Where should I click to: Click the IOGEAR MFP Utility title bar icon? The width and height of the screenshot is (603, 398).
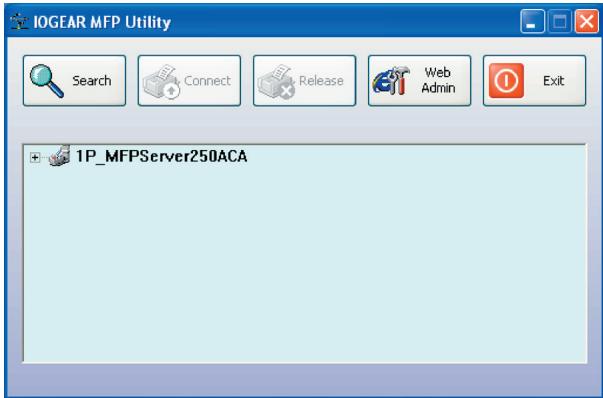[19, 22]
